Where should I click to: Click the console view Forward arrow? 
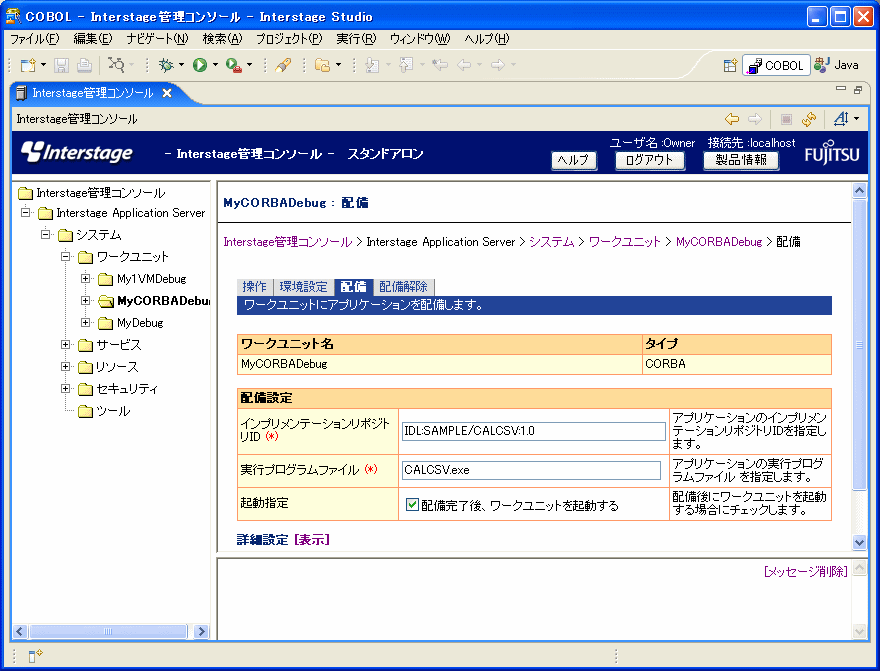click(x=755, y=119)
